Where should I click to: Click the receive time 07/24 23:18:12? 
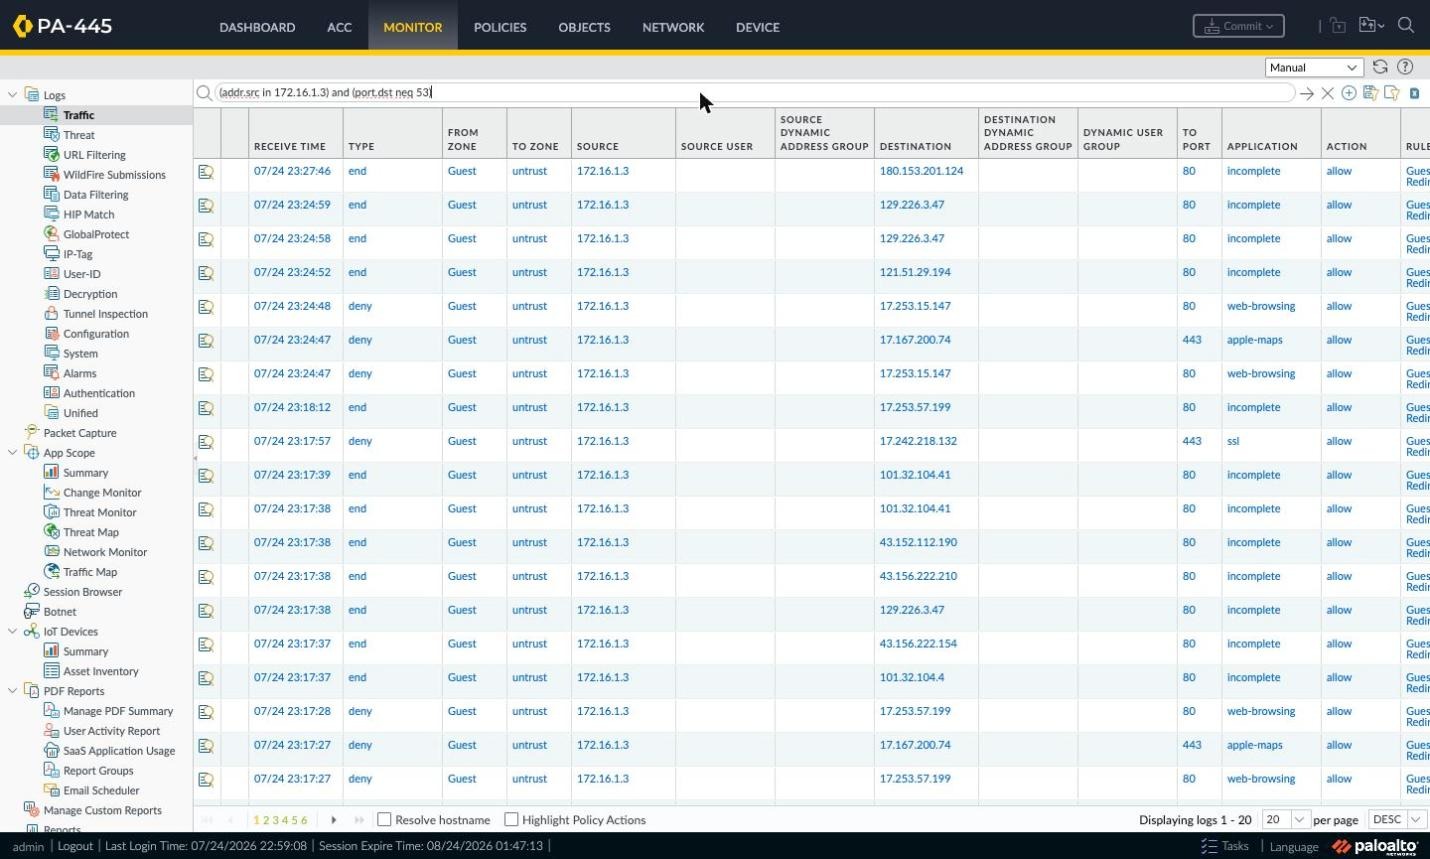[x=292, y=408]
